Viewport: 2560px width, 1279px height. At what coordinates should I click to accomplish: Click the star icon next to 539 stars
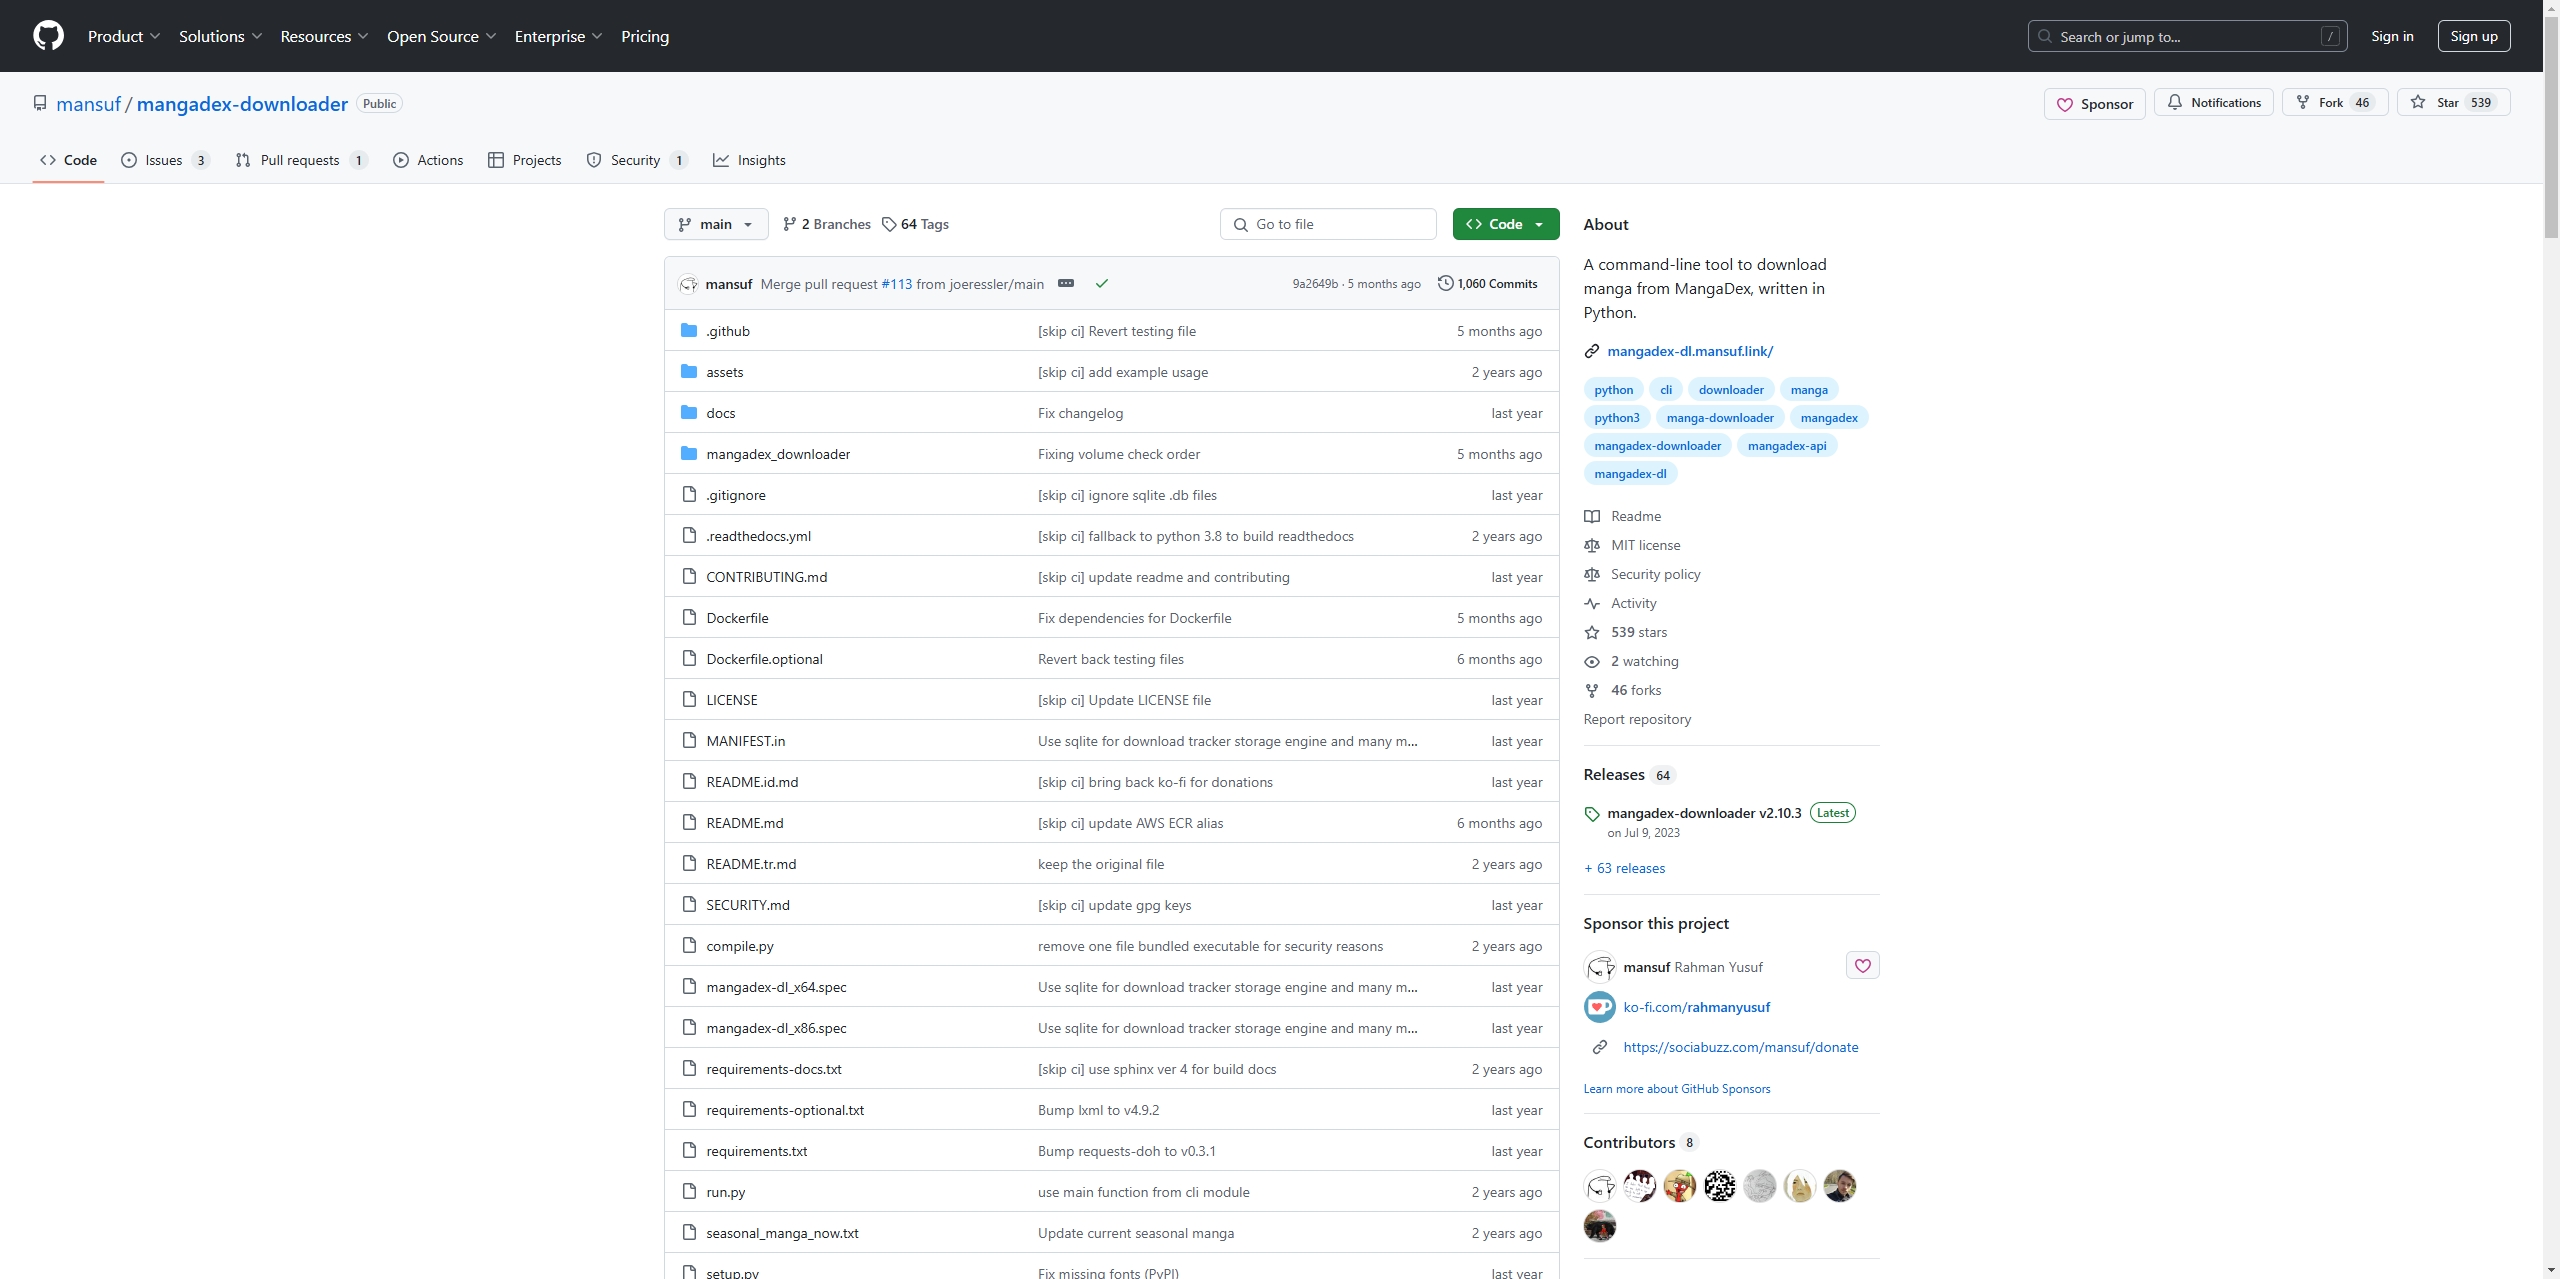[x=1592, y=632]
